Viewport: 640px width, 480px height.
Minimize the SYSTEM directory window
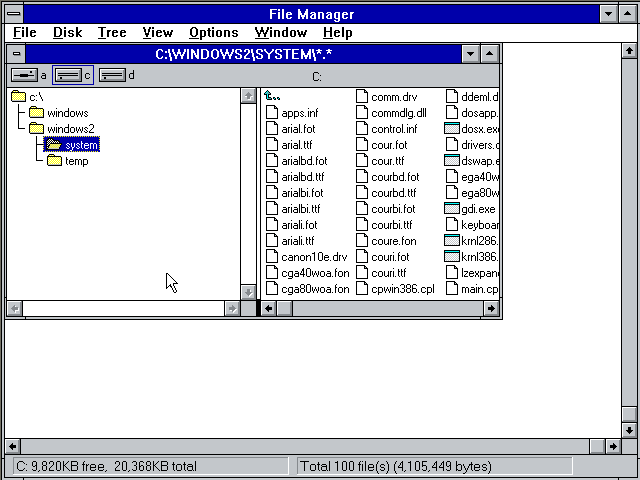coord(471,53)
